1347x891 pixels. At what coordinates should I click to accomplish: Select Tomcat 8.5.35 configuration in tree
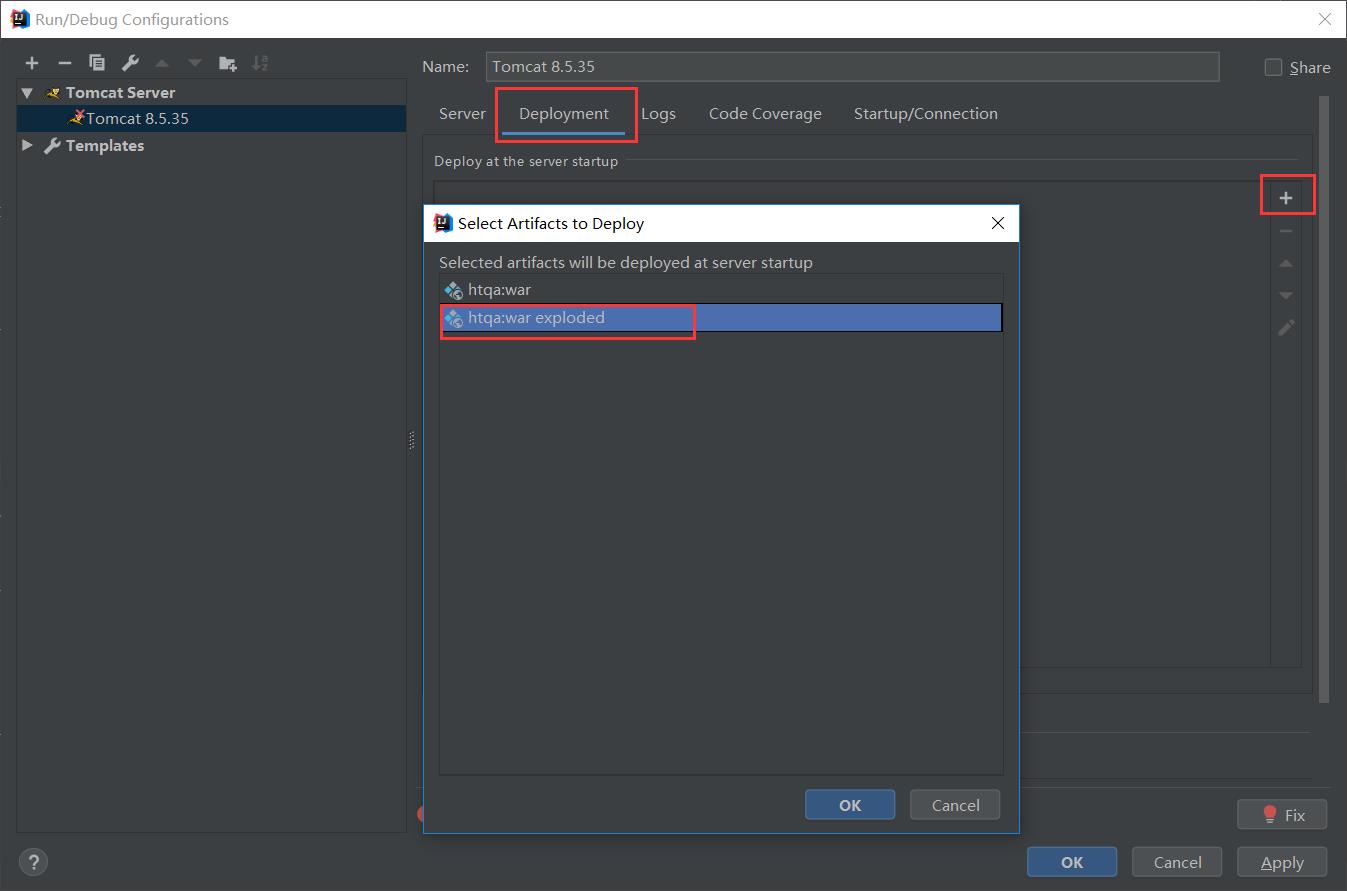coord(211,118)
